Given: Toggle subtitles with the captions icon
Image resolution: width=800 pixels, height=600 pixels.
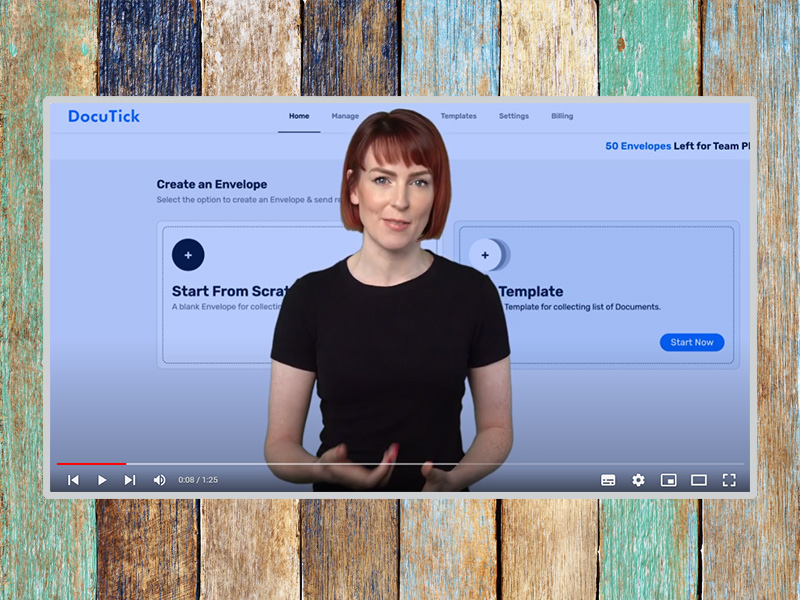Looking at the screenshot, I should tap(608, 480).
